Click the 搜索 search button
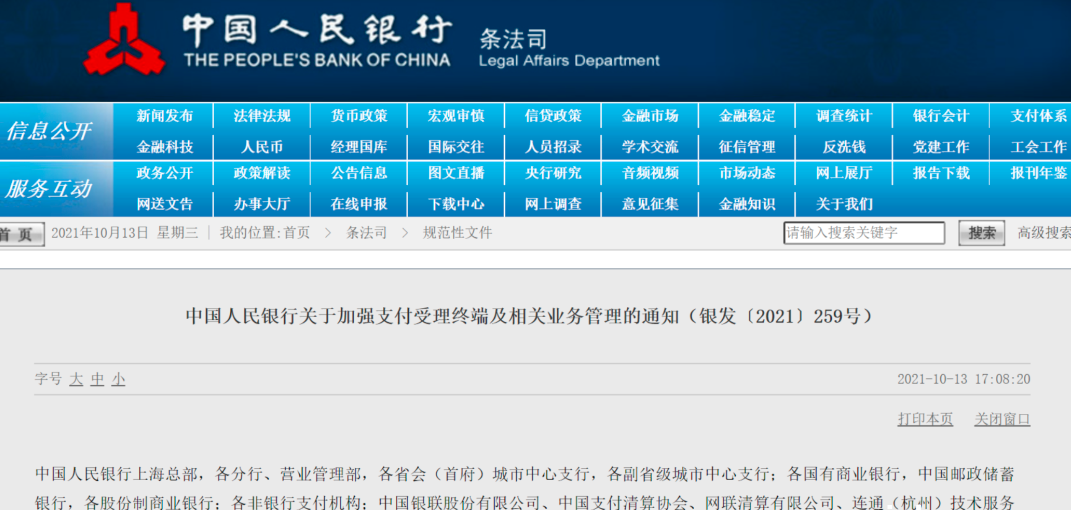 click(982, 233)
